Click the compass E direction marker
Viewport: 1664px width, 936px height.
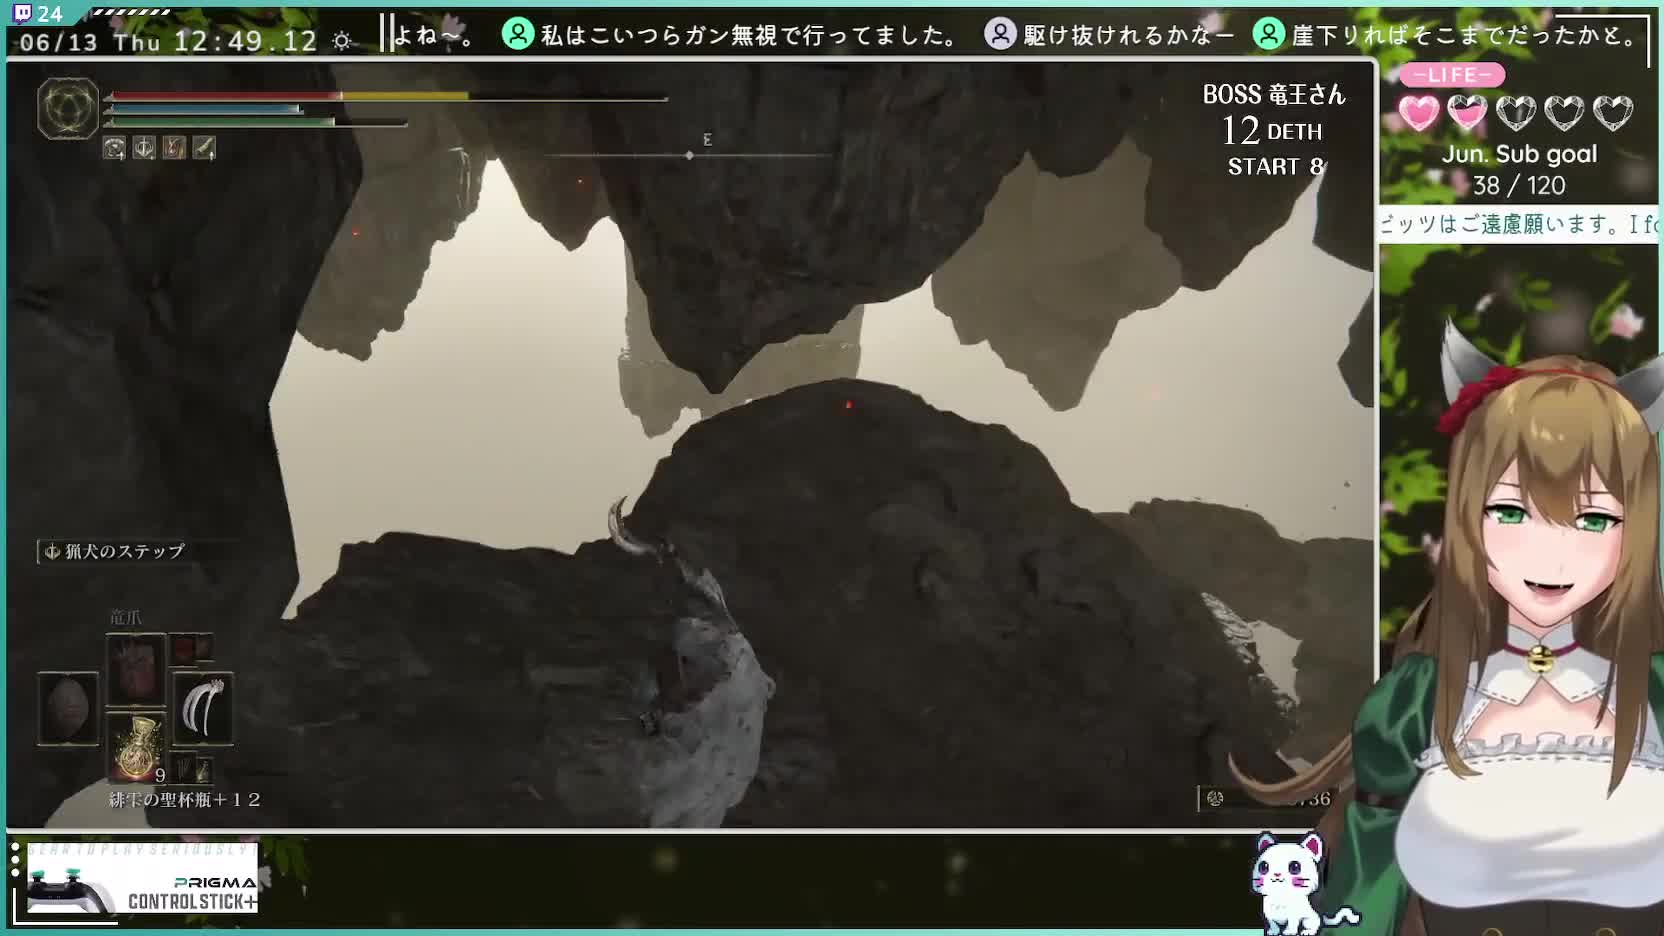[x=707, y=140]
